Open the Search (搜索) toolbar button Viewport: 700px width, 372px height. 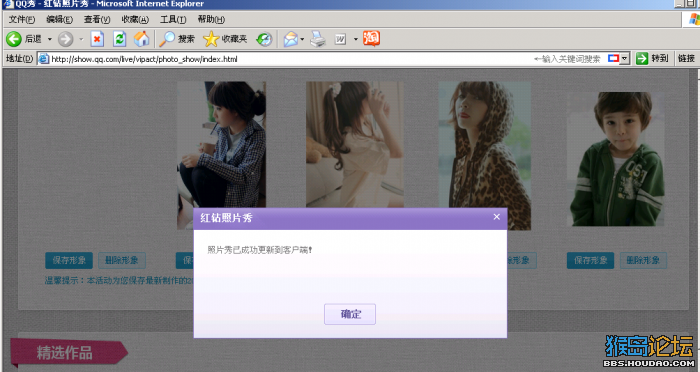pyautogui.click(x=177, y=39)
